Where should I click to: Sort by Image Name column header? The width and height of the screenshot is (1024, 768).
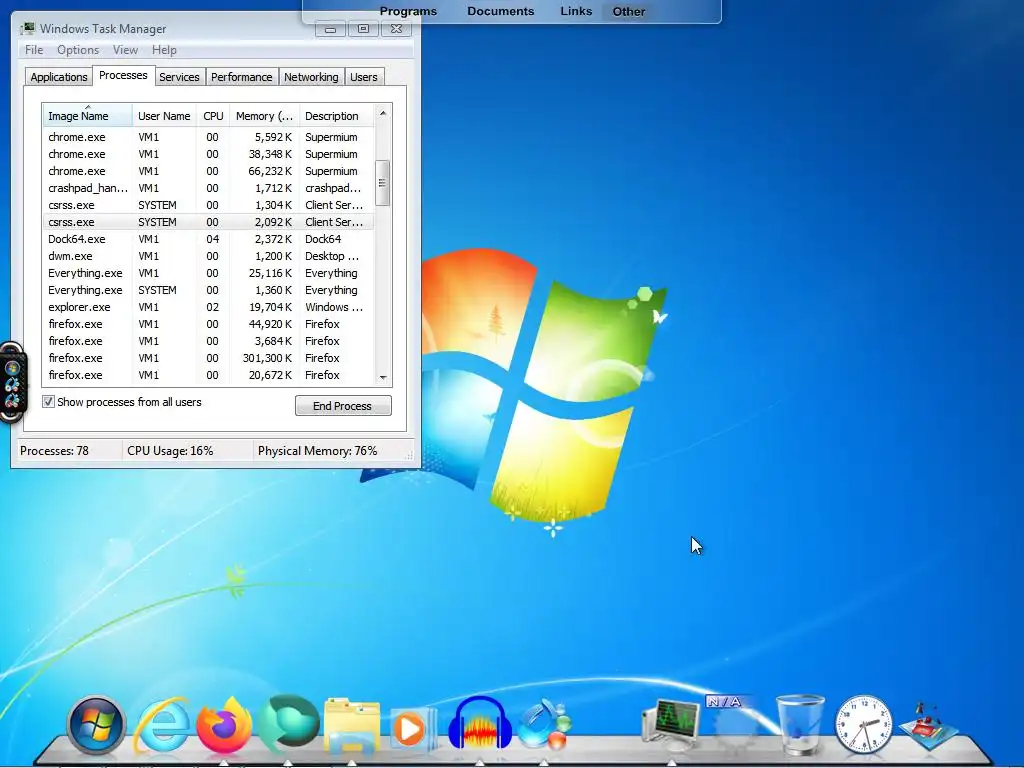(88, 116)
